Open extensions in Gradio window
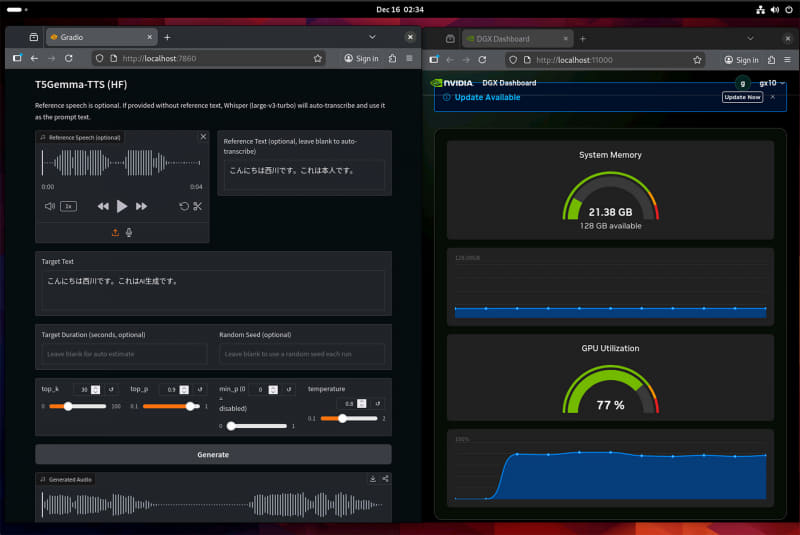Viewport: 800px width, 535px height. [x=392, y=59]
